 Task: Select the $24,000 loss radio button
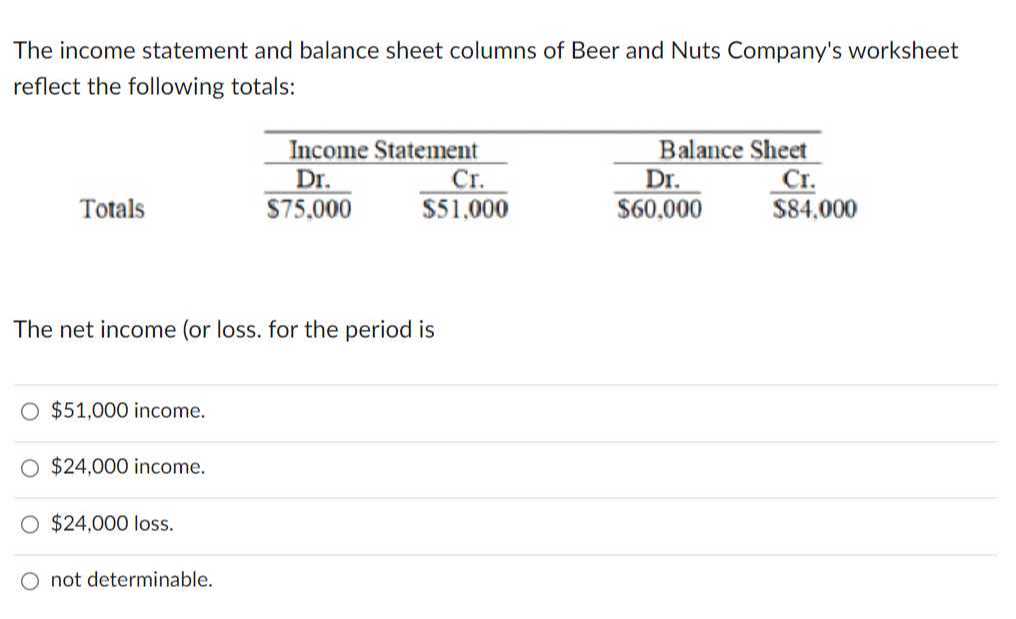coord(30,523)
